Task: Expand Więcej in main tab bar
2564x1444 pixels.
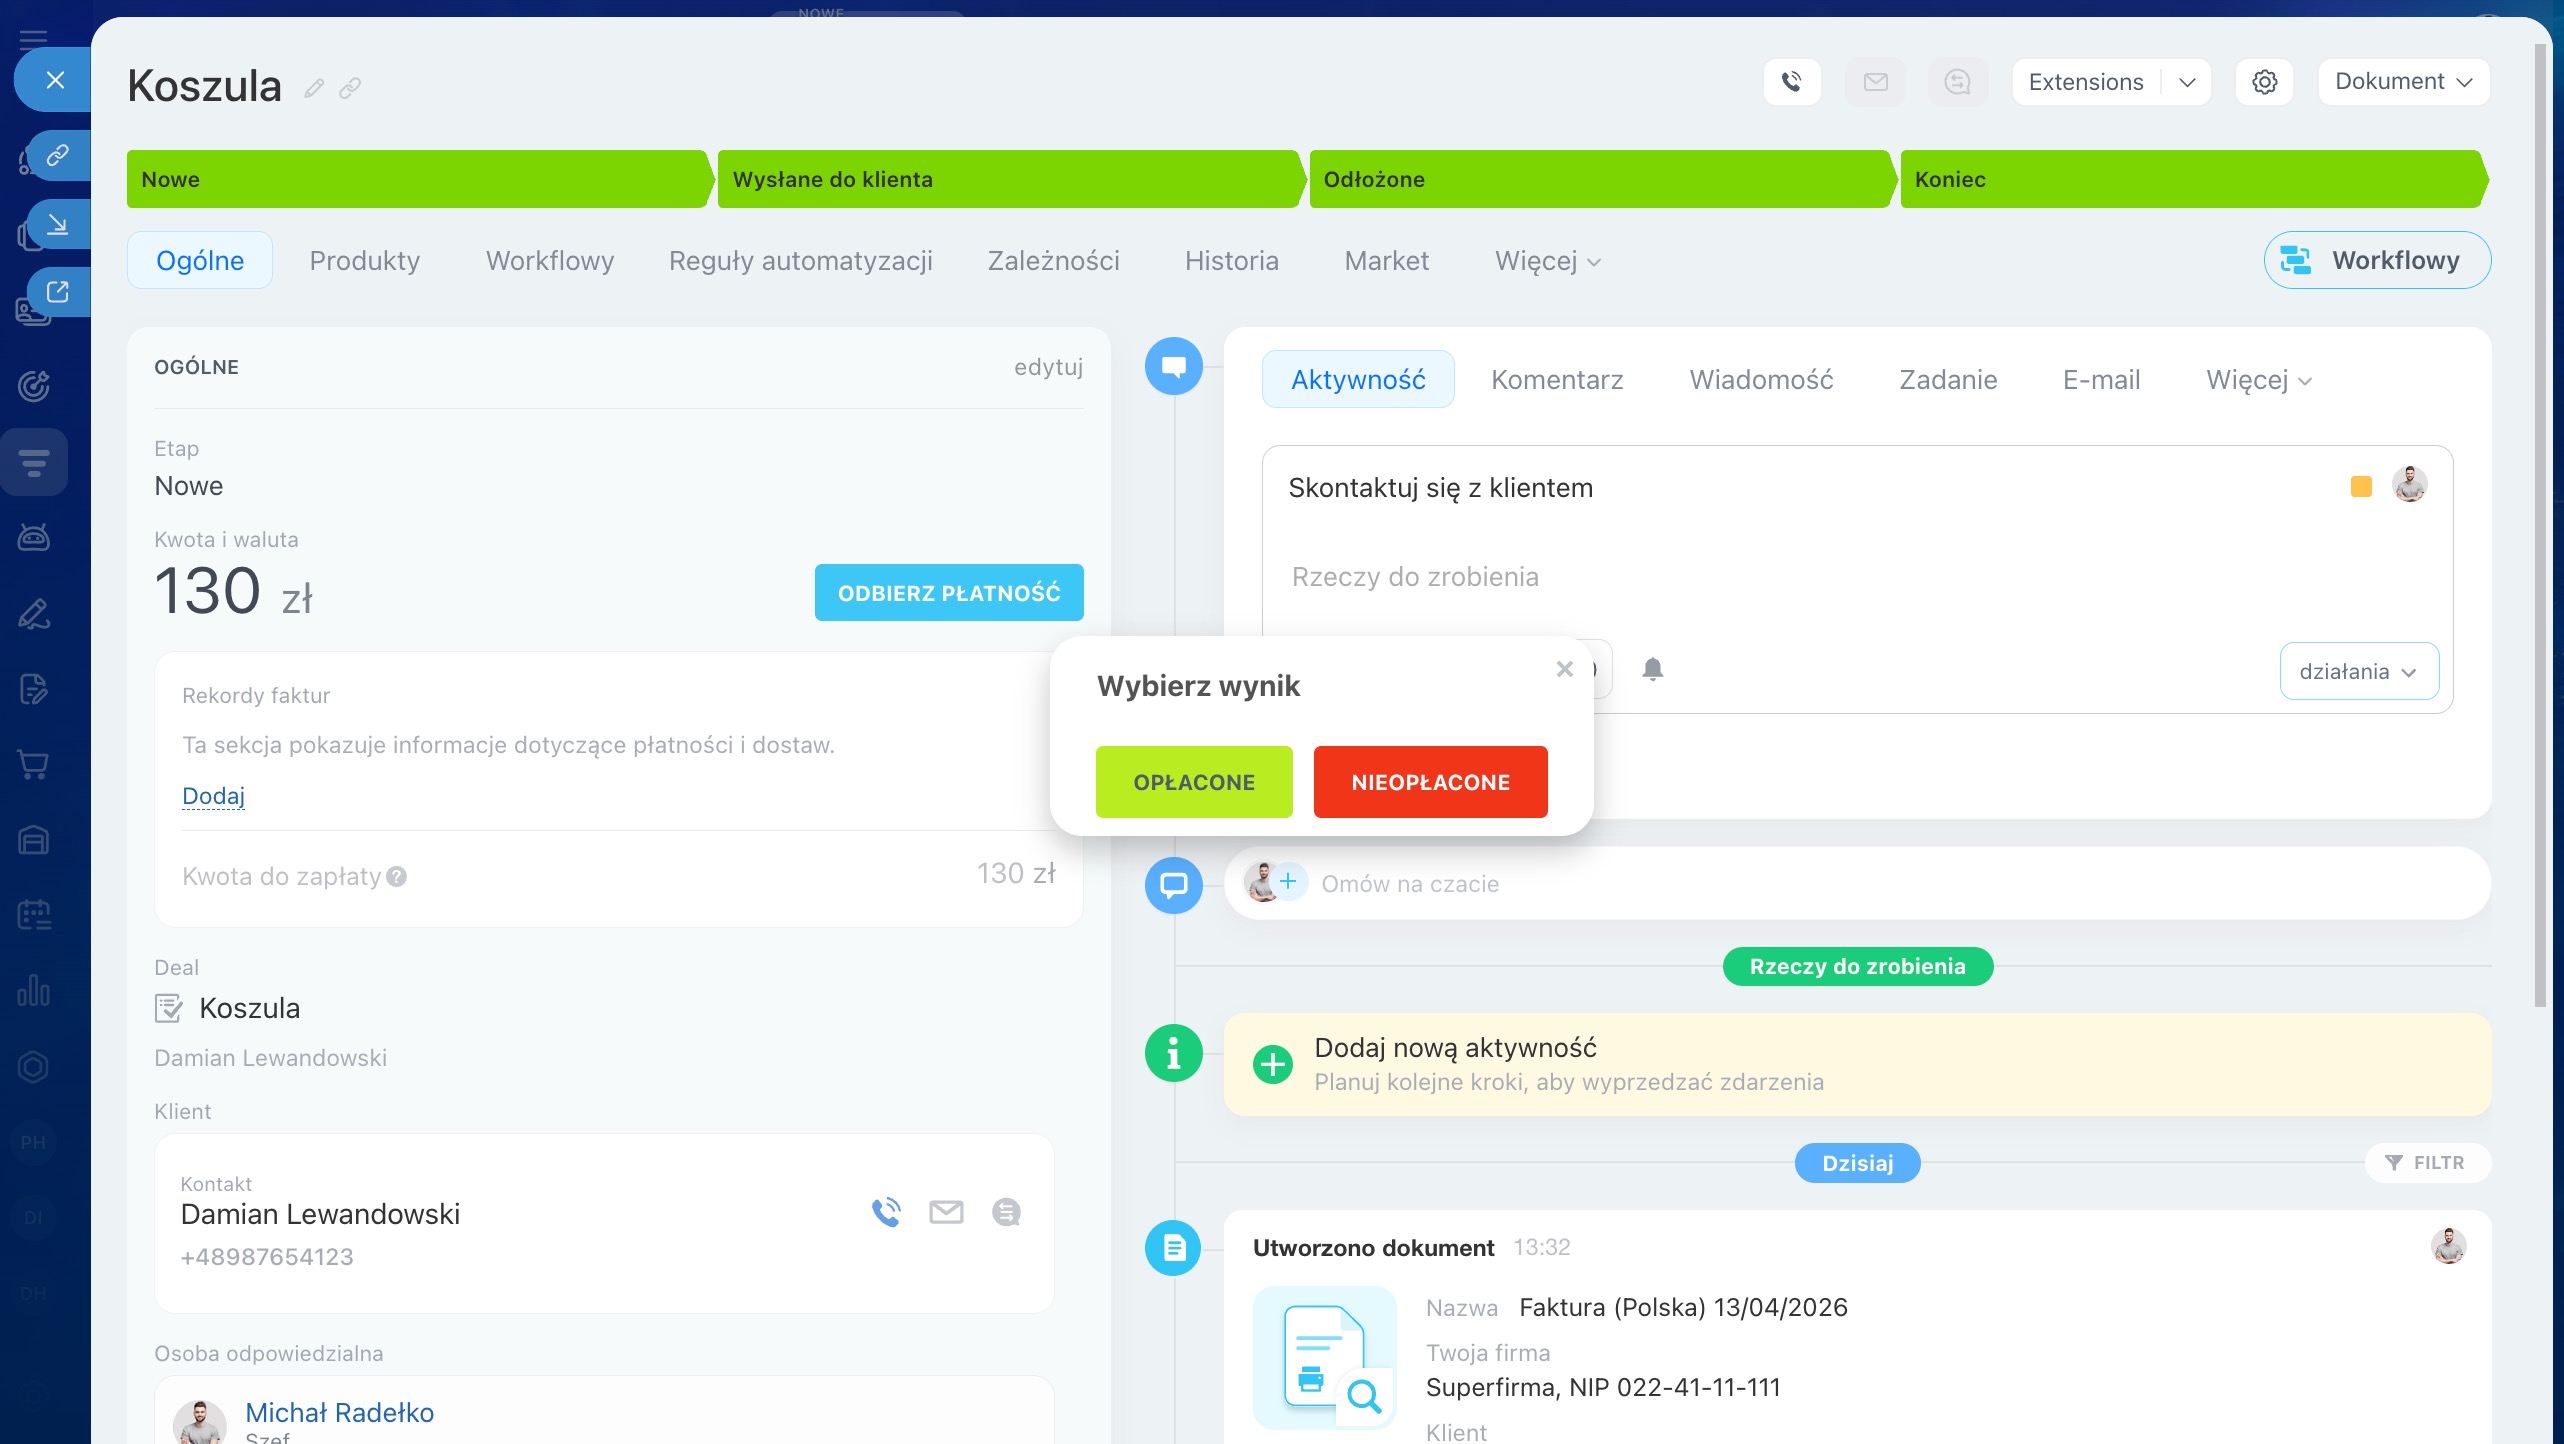Action: [x=1547, y=261]
